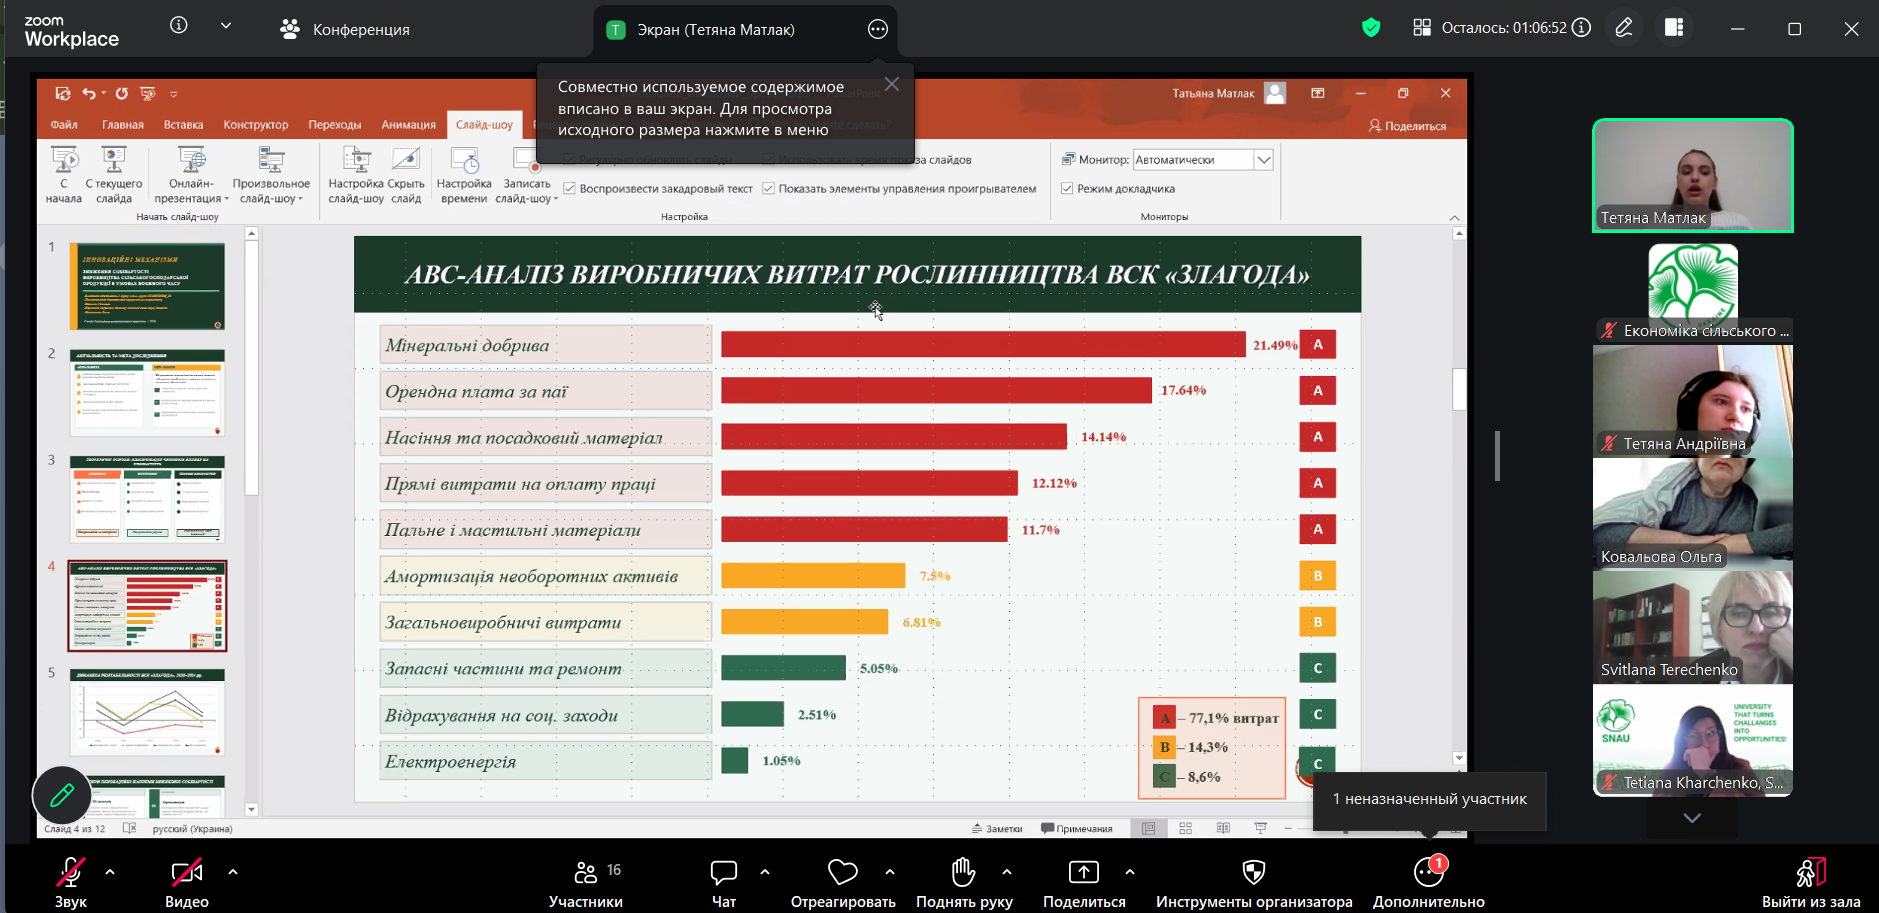Click the Поднять руку hand icon
The image size is (1879, 913).
[963, 873]
